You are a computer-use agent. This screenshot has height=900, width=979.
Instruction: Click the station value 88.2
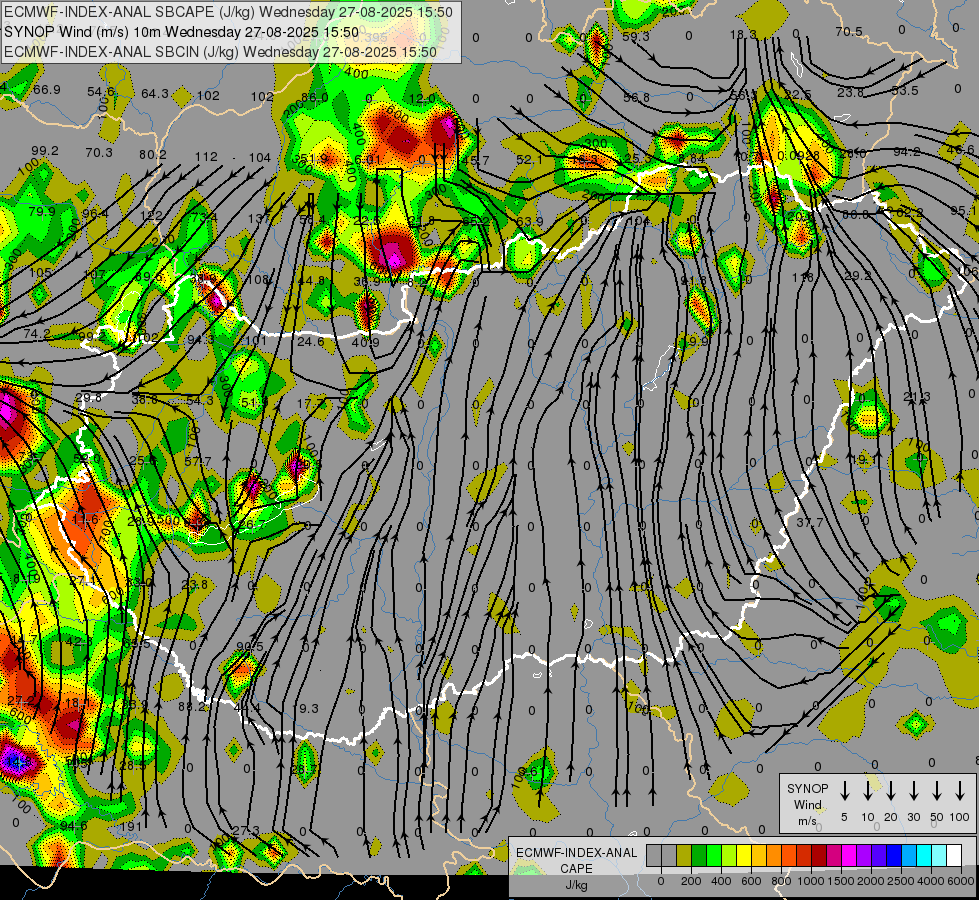click(x=192, y=707)
